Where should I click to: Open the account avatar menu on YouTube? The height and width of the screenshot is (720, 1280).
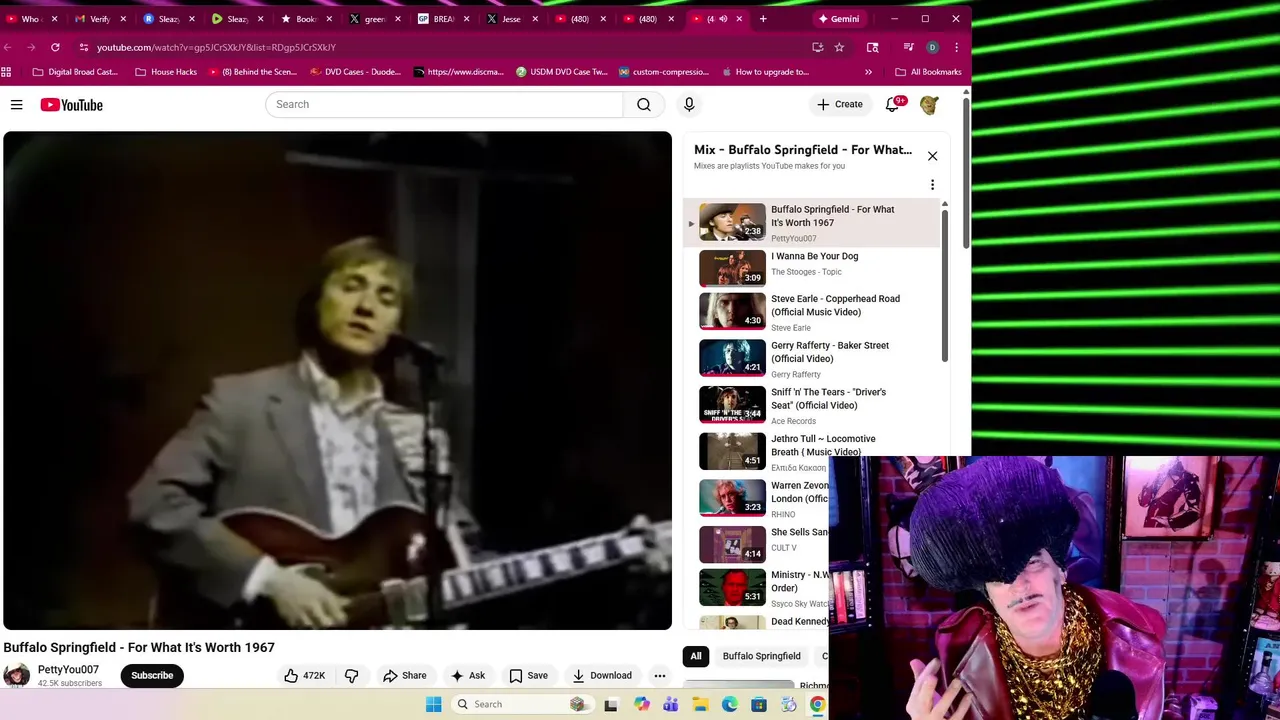(x=929, y=105)
